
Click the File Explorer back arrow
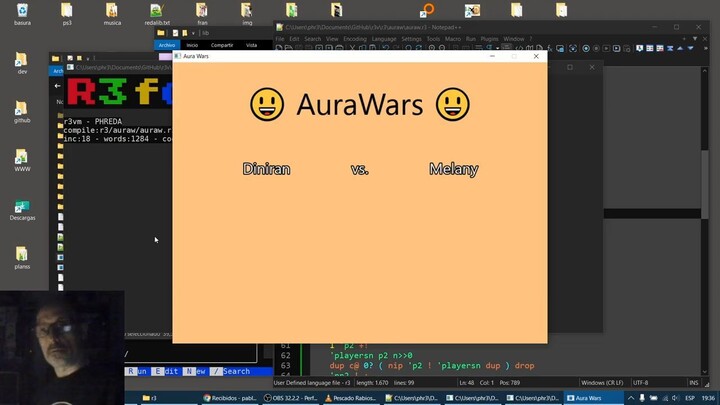coord(57,86)
